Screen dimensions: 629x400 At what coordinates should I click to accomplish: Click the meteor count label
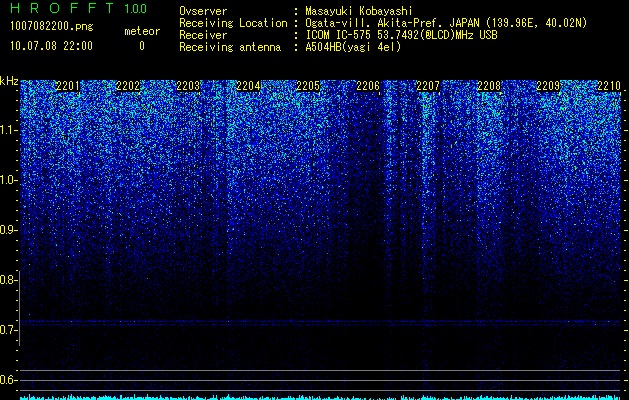click(142, 31)
